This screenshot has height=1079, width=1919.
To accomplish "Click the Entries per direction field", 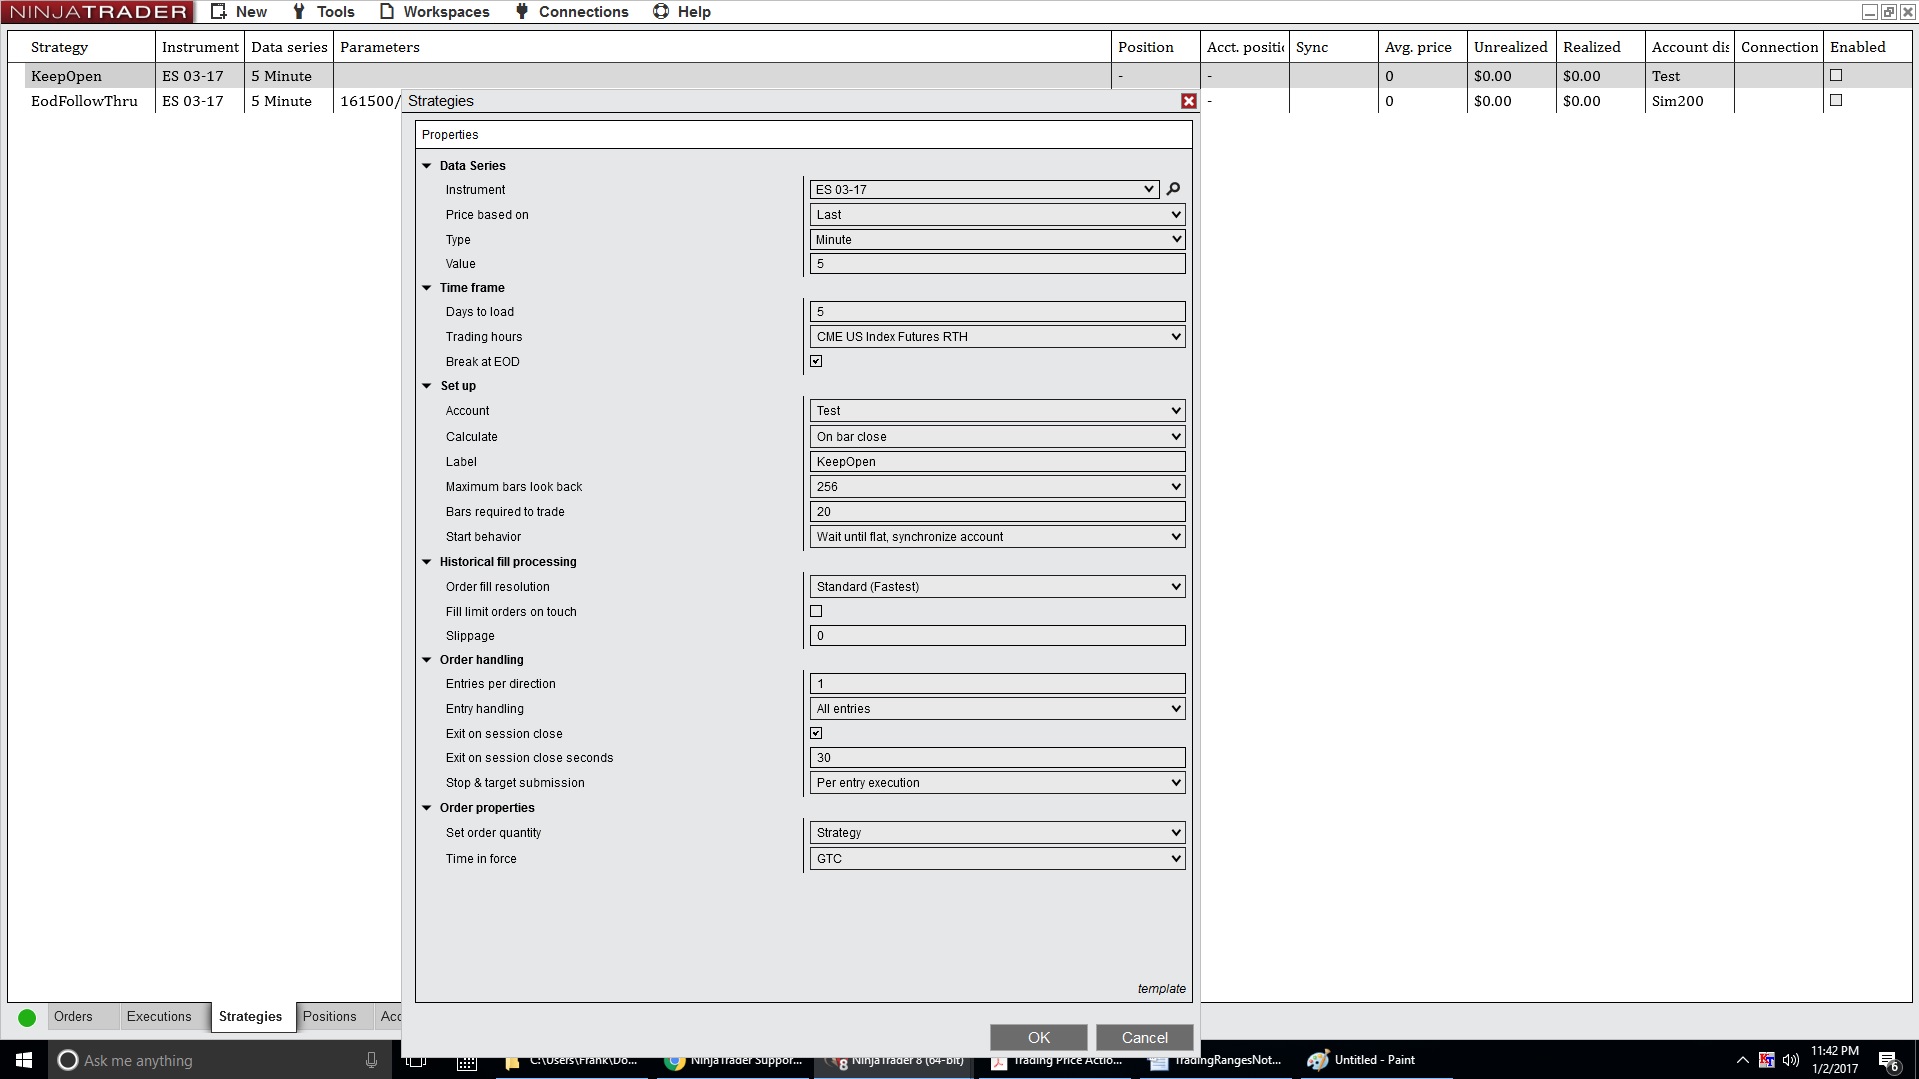I will pyautogui.click(x=997, y=684).
